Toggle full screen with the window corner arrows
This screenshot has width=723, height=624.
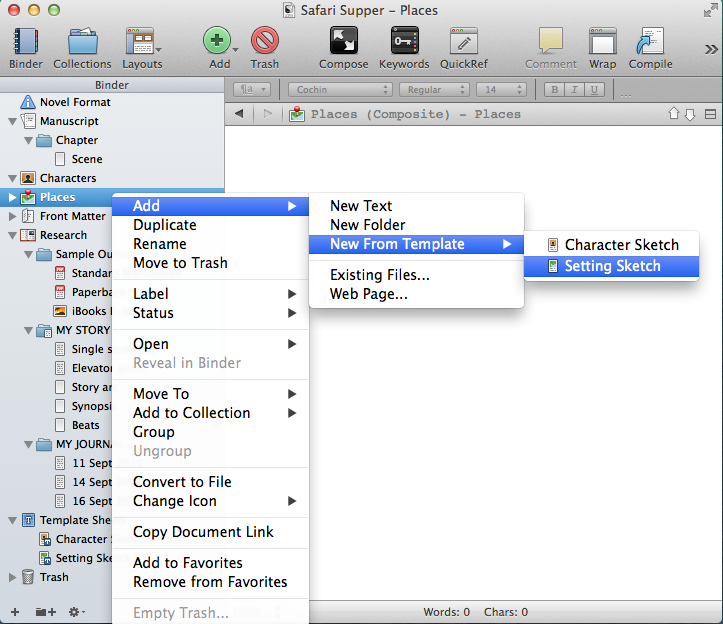(710, 10)
